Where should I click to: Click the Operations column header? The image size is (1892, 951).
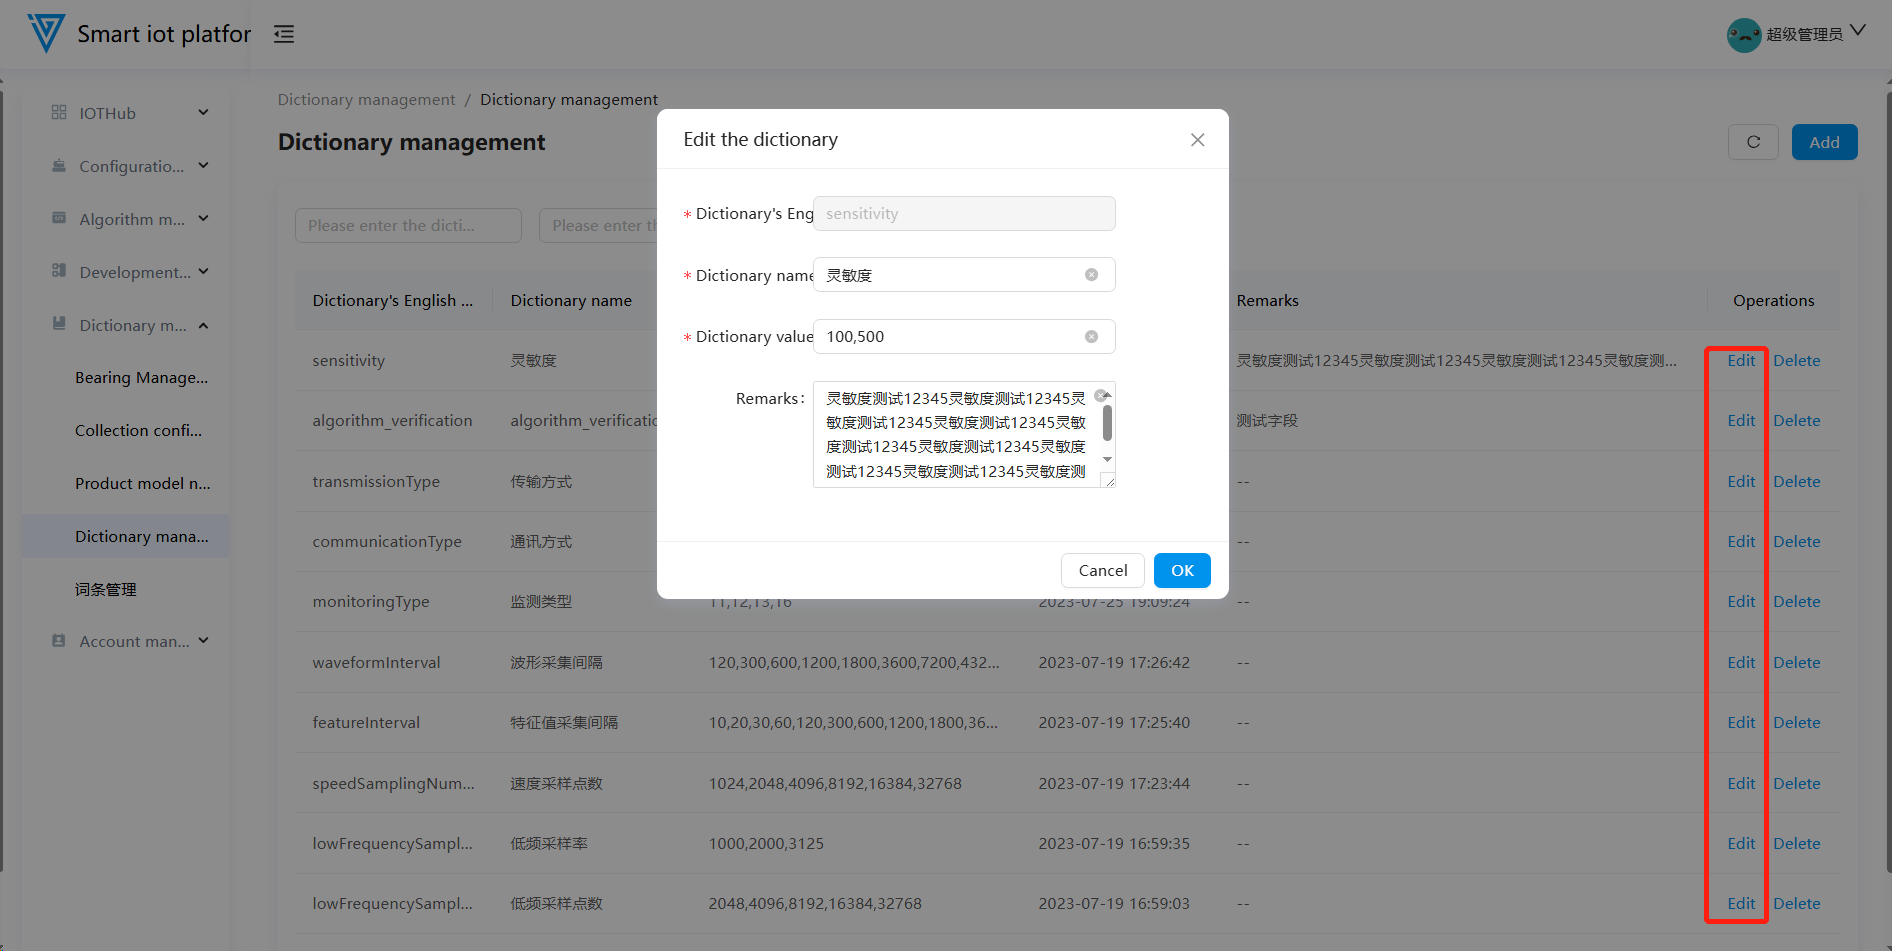click(x=1773, y=301)
